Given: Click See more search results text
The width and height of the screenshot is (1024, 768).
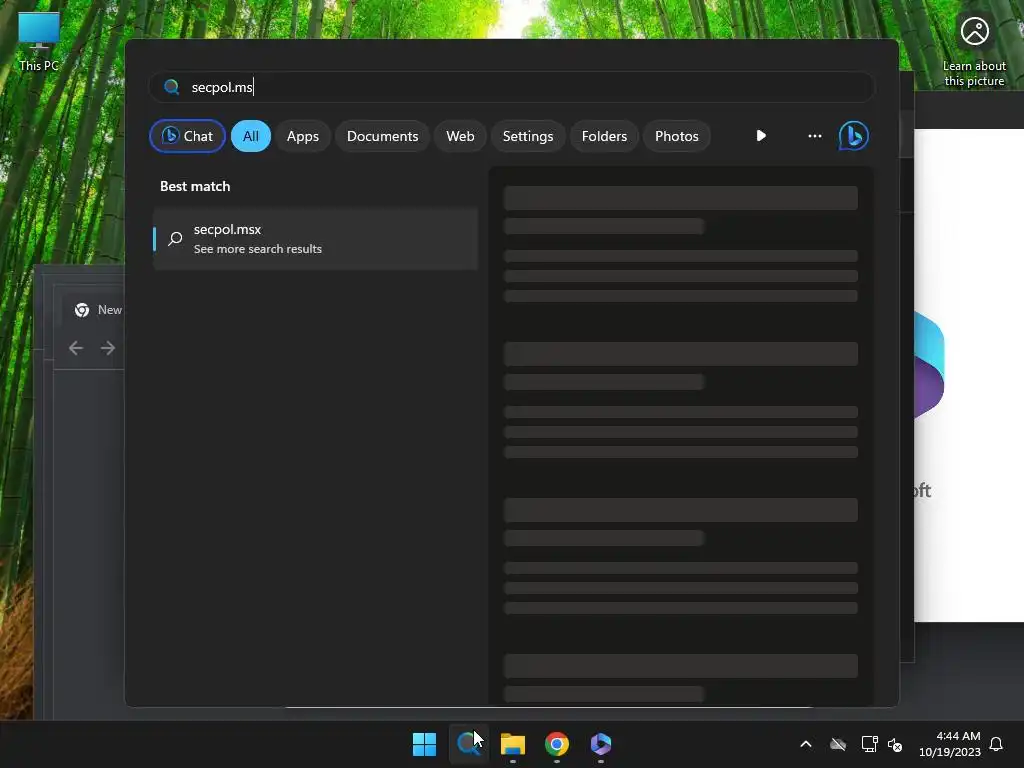Looking at the screenshot, I should click(x=258, y=249).
